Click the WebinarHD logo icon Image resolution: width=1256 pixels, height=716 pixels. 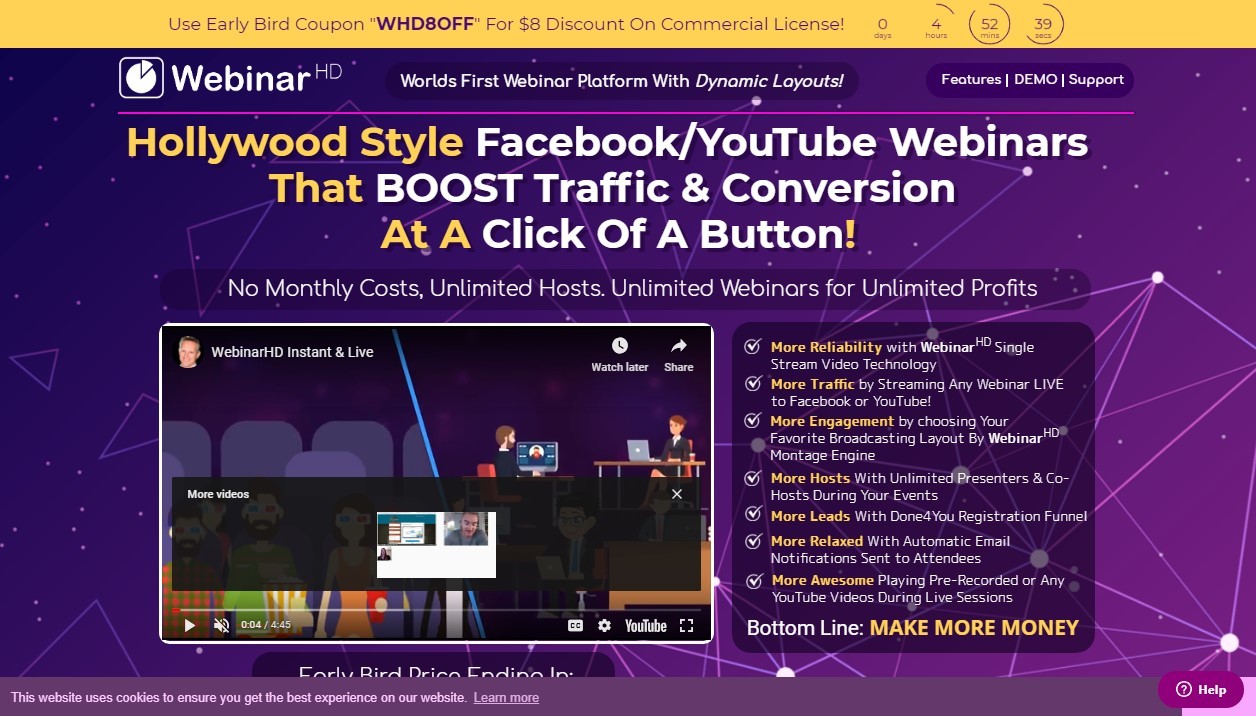[141, 78]
